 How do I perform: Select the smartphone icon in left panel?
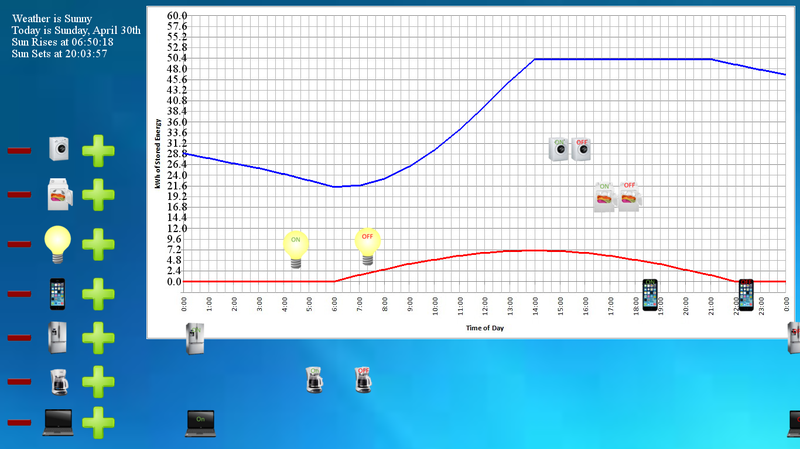[x=59, y=293]
